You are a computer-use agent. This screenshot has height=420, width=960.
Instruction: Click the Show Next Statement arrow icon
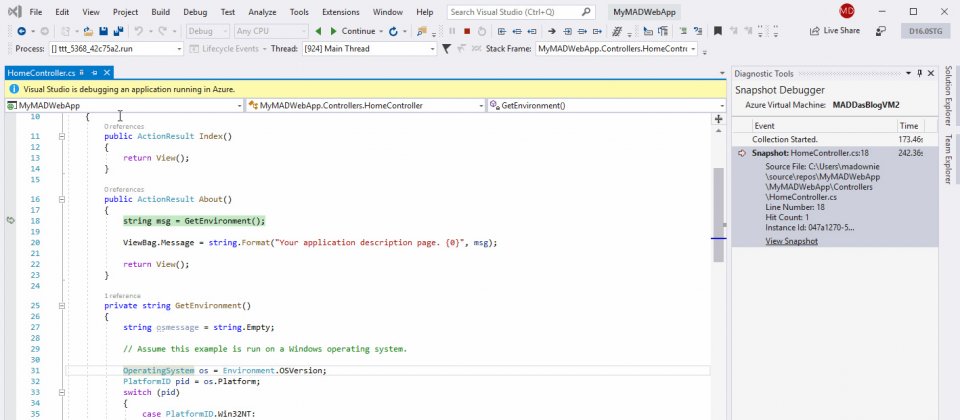pos(551,31)
